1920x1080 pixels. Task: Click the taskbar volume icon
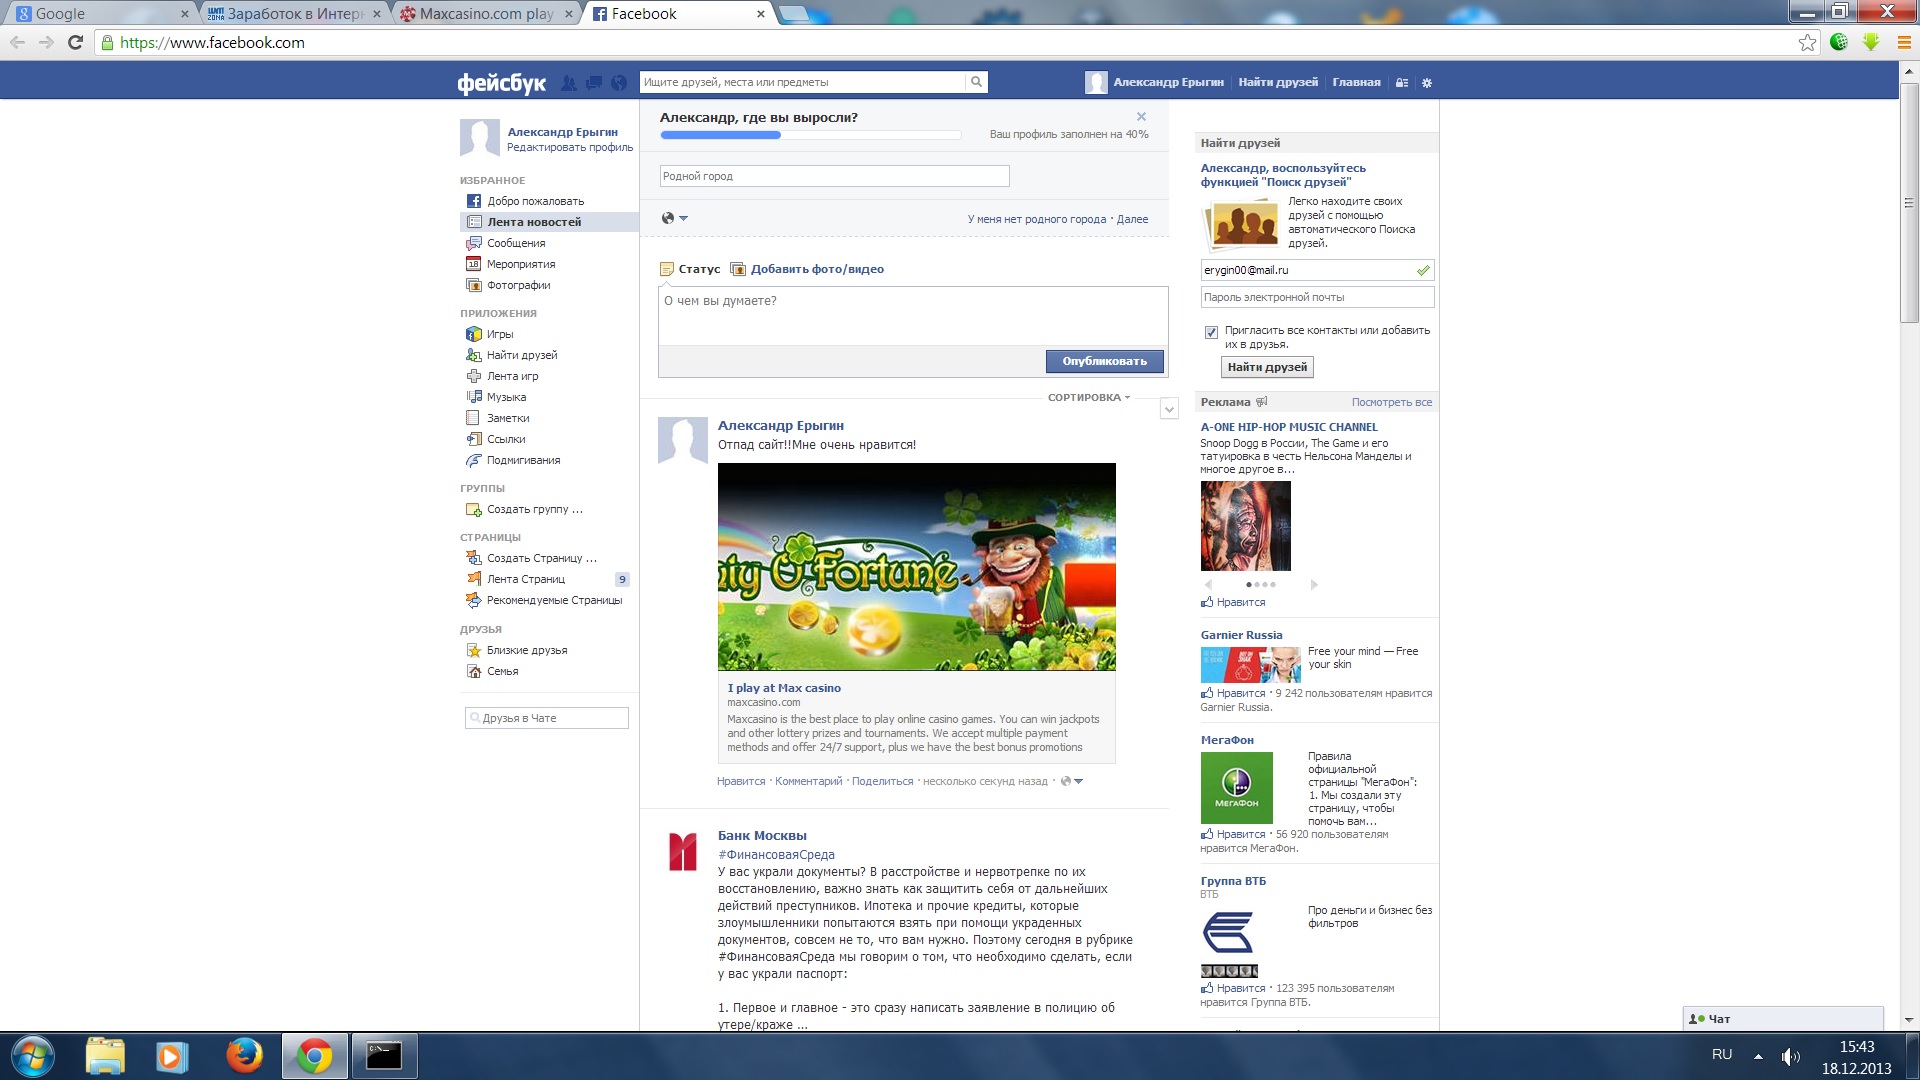click(x=1790, y=1056)
